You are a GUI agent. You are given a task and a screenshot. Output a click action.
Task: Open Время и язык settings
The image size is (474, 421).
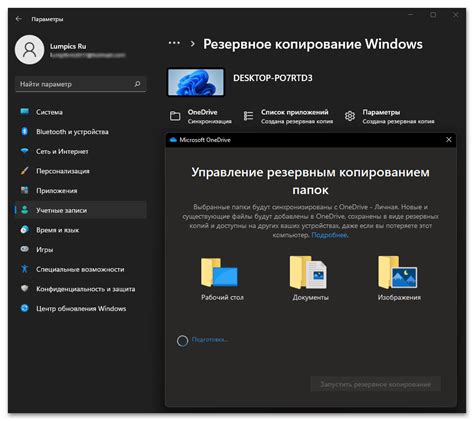tap(81, 230)
